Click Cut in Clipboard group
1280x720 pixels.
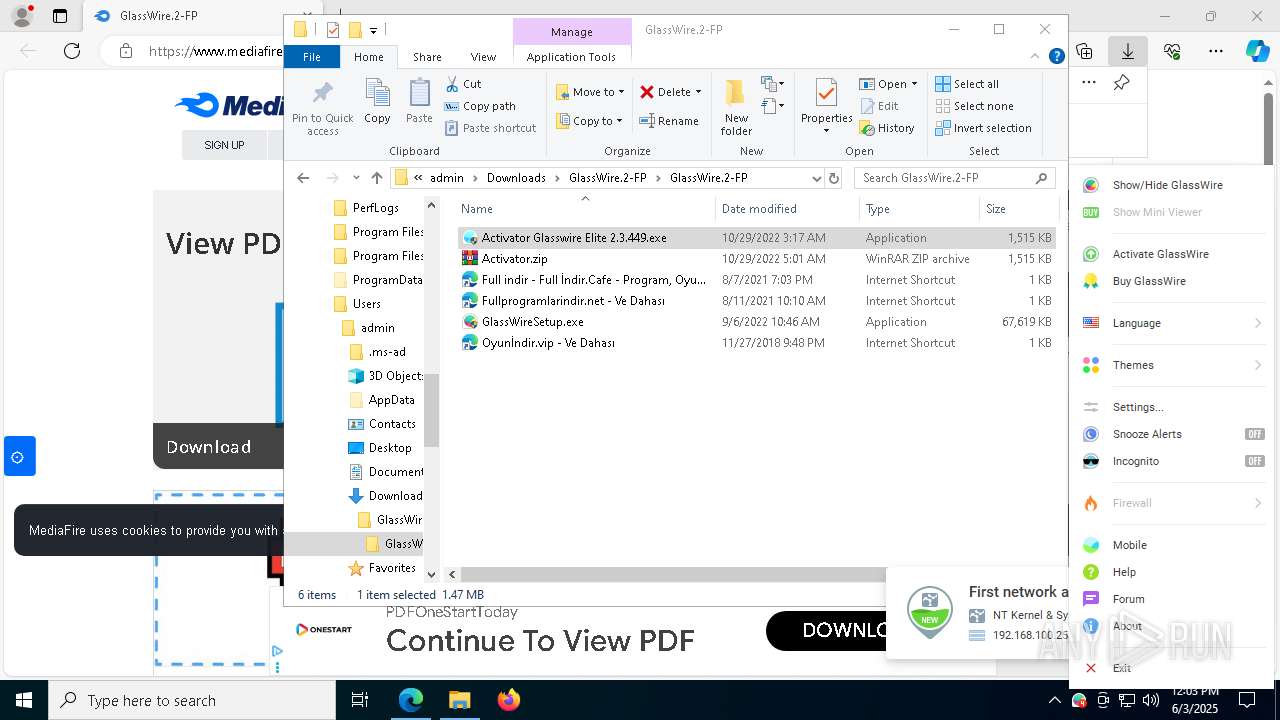point(463,84)
